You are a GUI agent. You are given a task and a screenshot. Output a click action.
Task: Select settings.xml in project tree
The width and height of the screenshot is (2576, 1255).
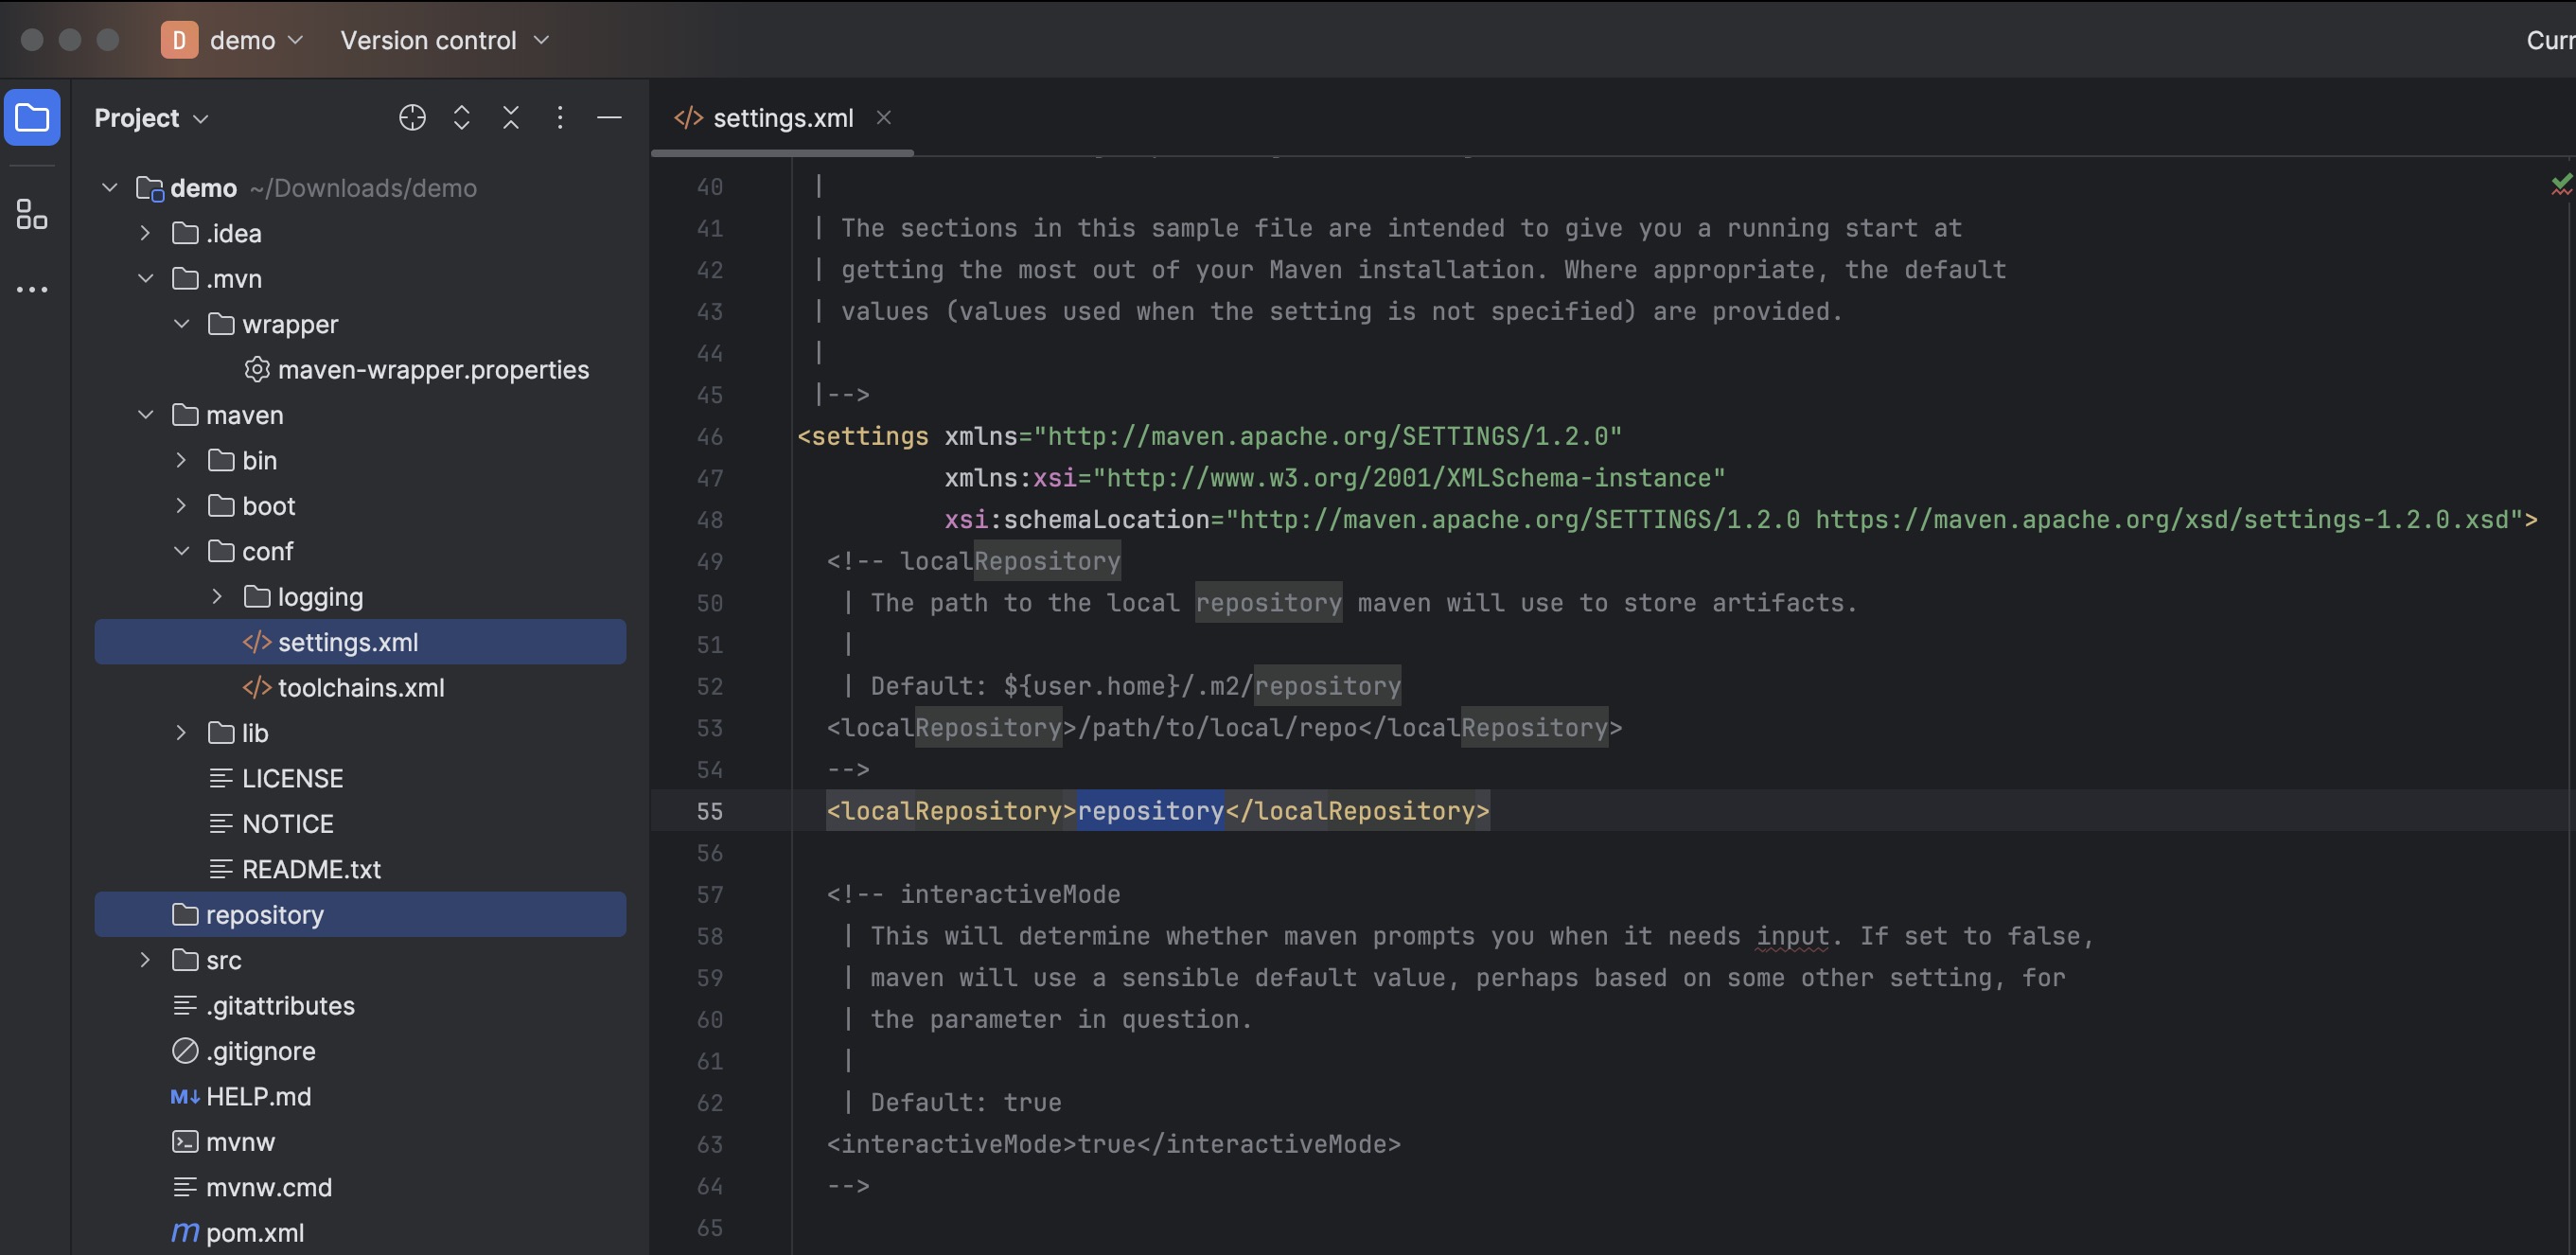[x=360, y=642]
